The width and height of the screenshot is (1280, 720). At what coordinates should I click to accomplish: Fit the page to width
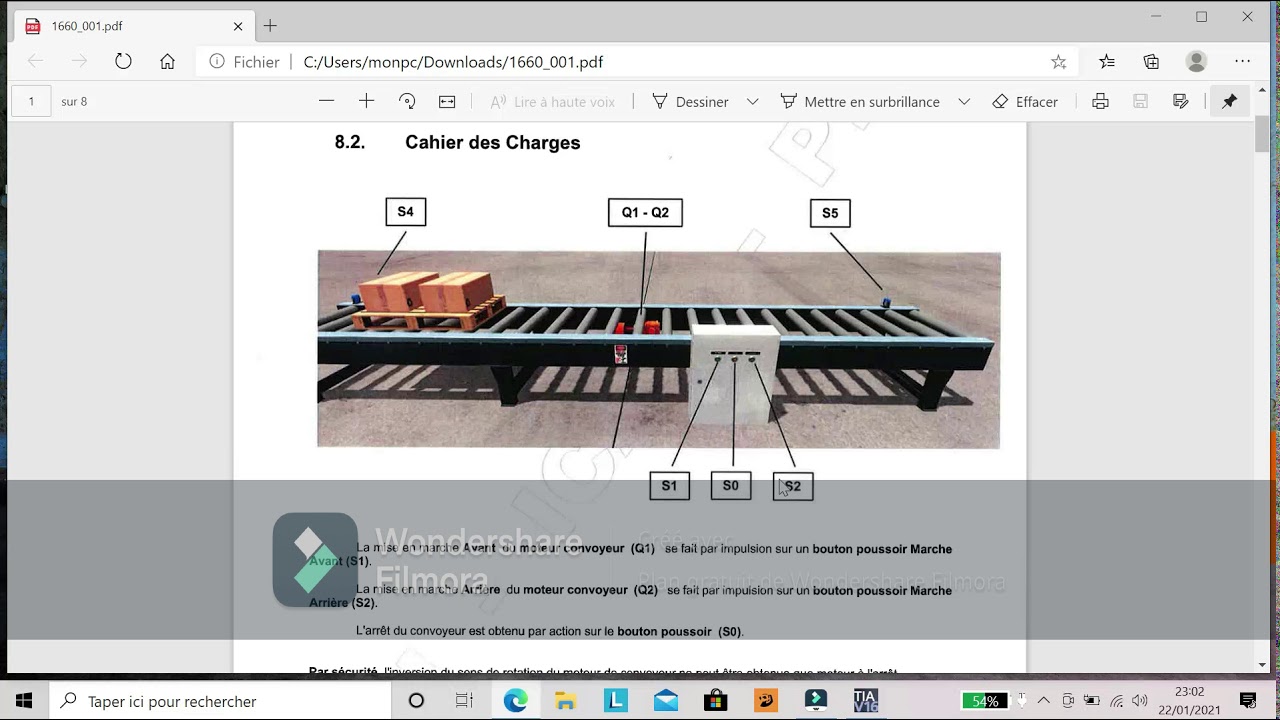point(447,101)
